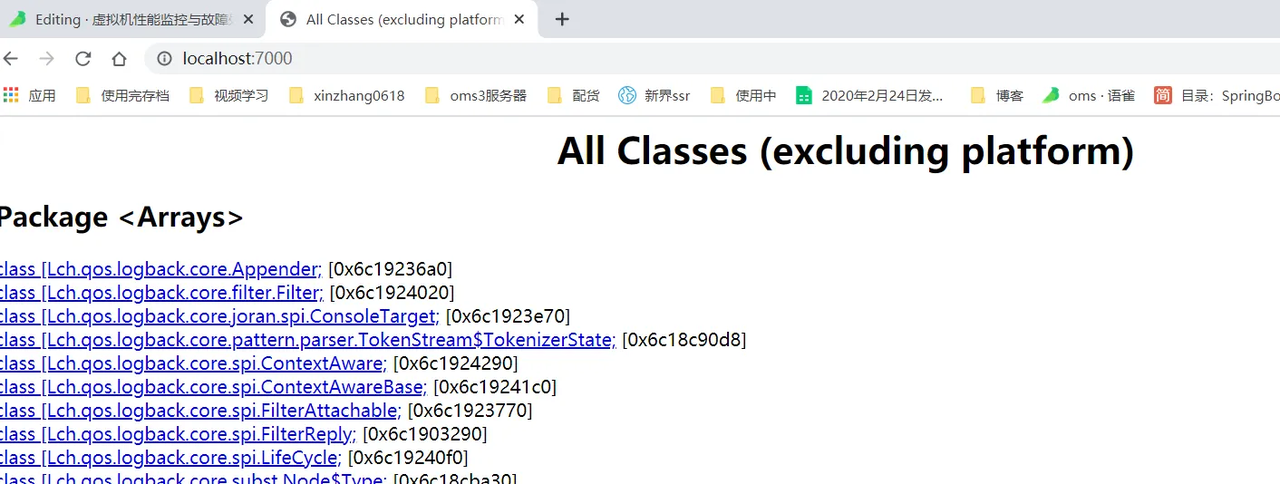Click site info icon in address bar
This screenshot has width=1280, height=484.
pos(165,59)
